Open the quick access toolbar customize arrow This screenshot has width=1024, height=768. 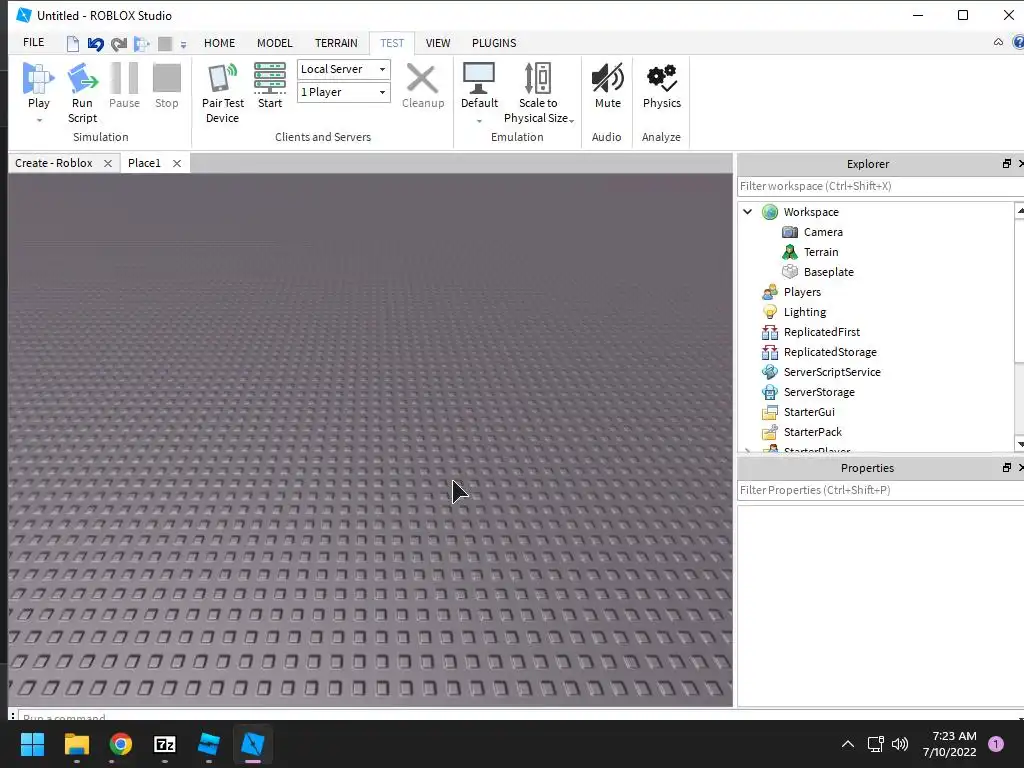coord(184,45)
